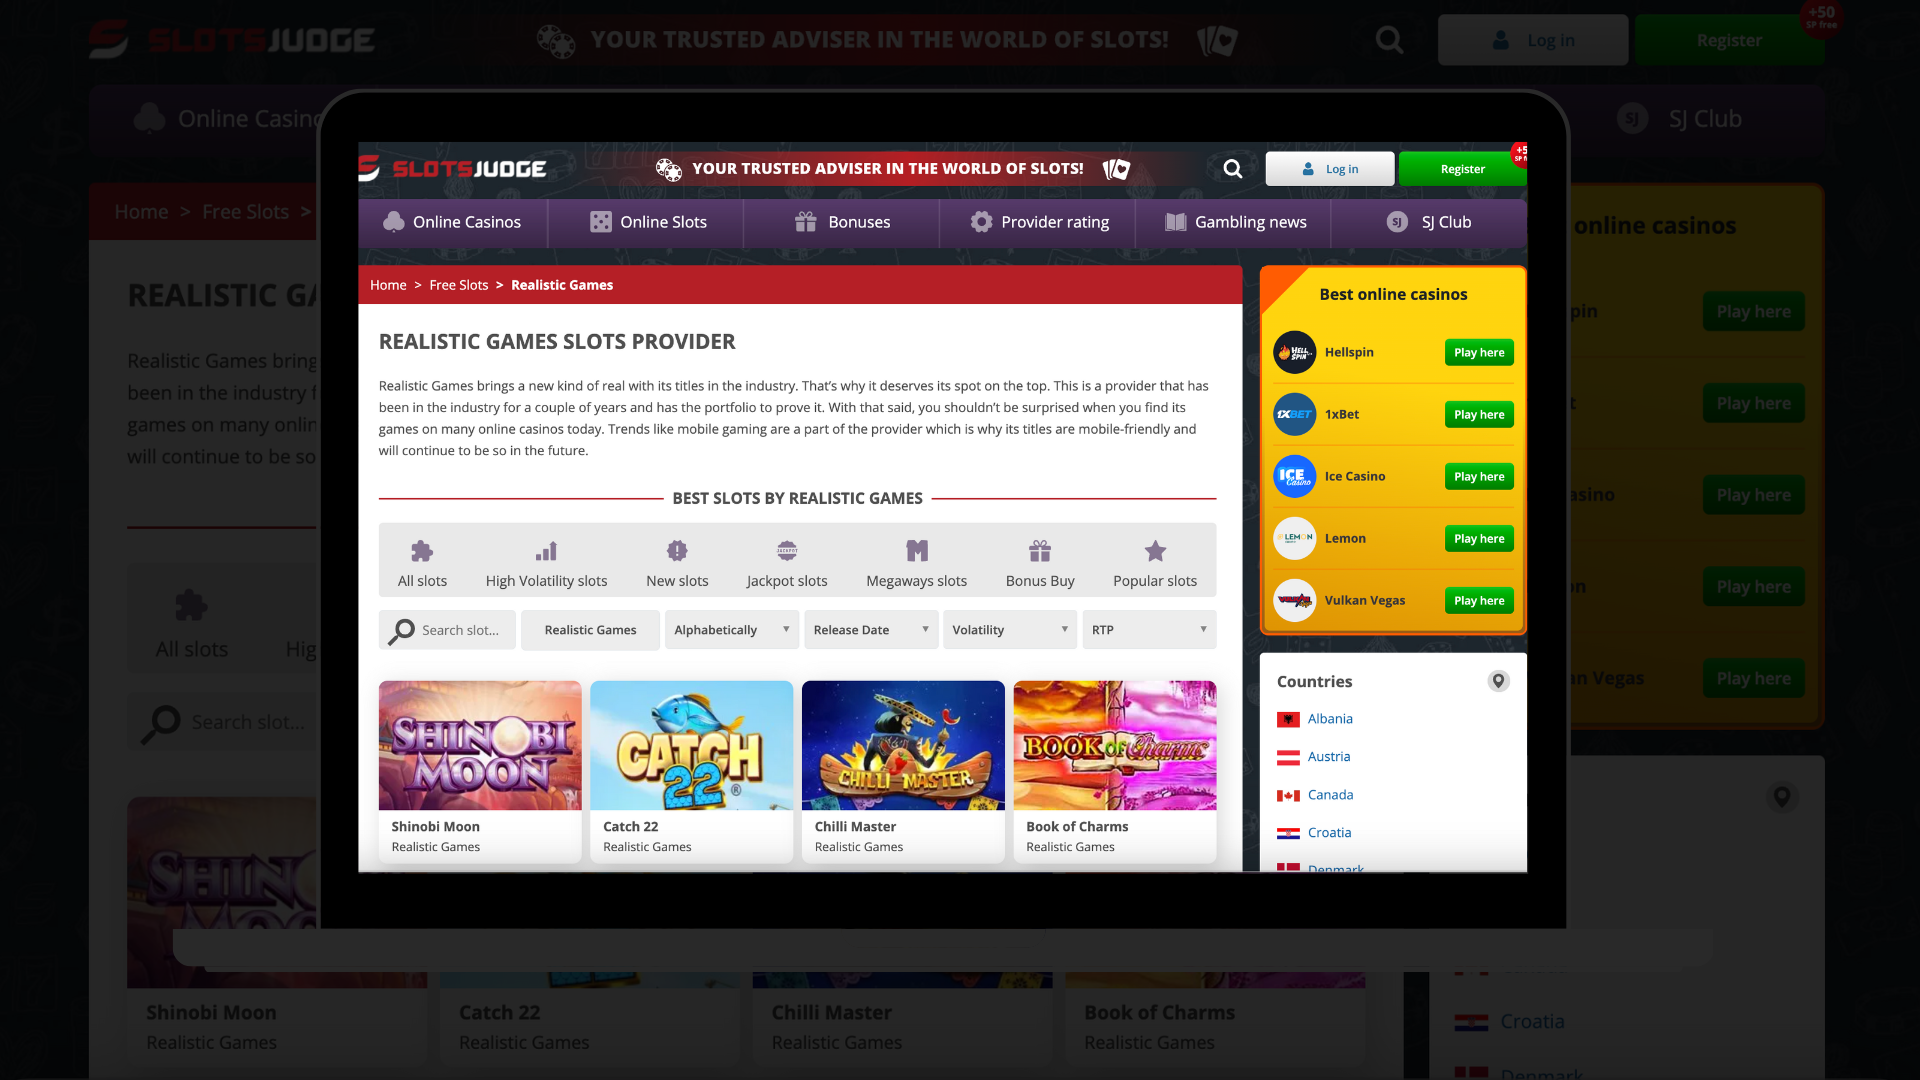The width and height of the screenshot is (1920, 1080).
Task: Click the Albania flag icon
Action: (1288, 719)
